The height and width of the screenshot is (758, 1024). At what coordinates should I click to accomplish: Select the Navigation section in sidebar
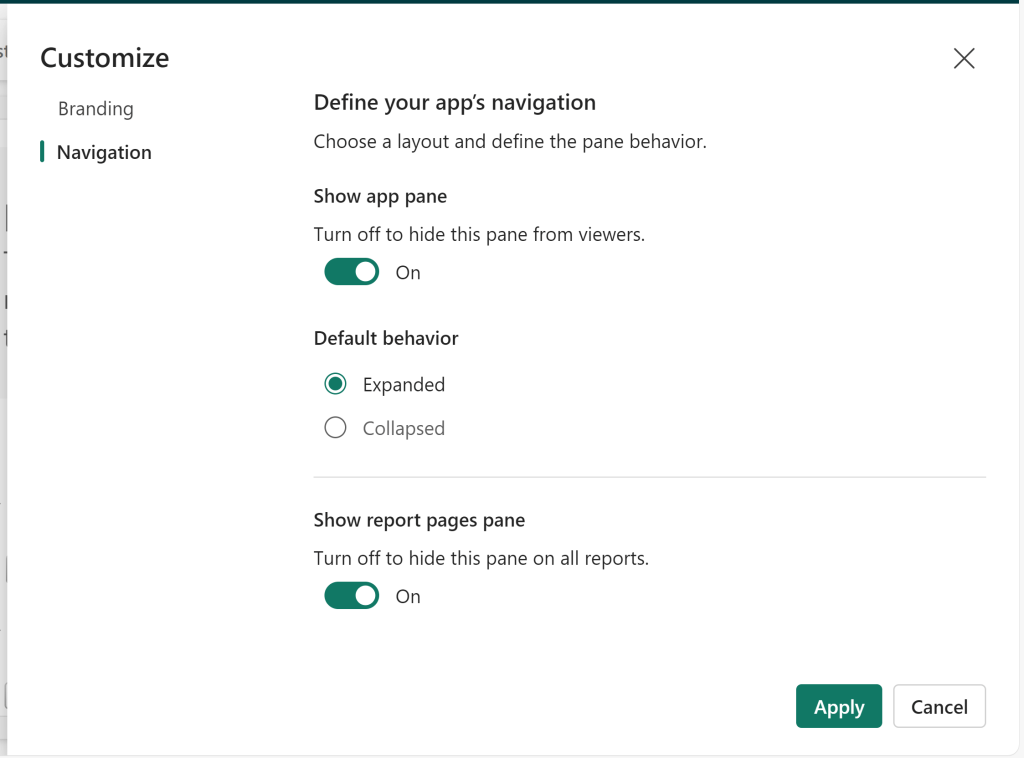tap(104, 153)
